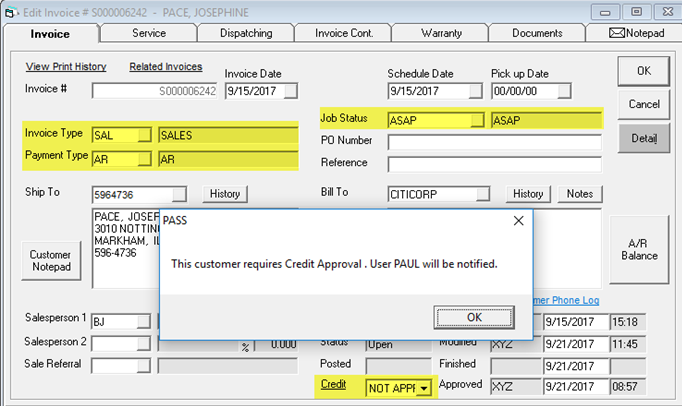Click the Job Status code field ASAP
The image size is (682, 406).
430,120
